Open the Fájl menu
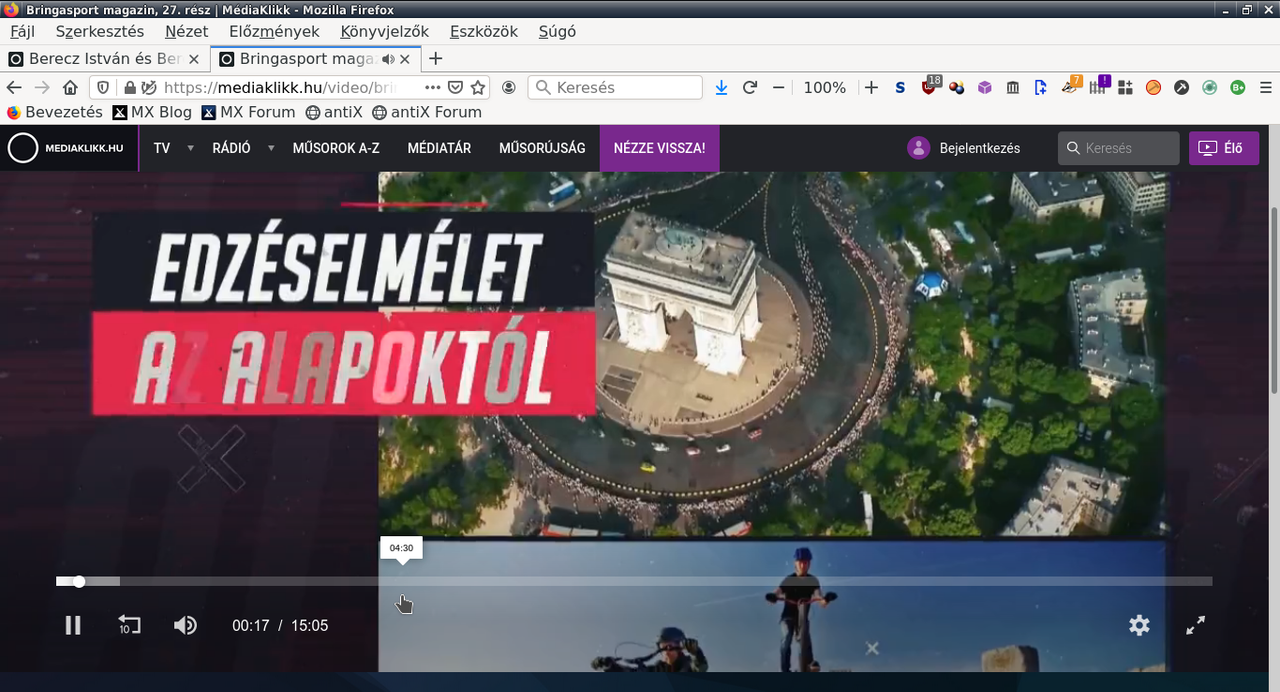 (22, 31)
